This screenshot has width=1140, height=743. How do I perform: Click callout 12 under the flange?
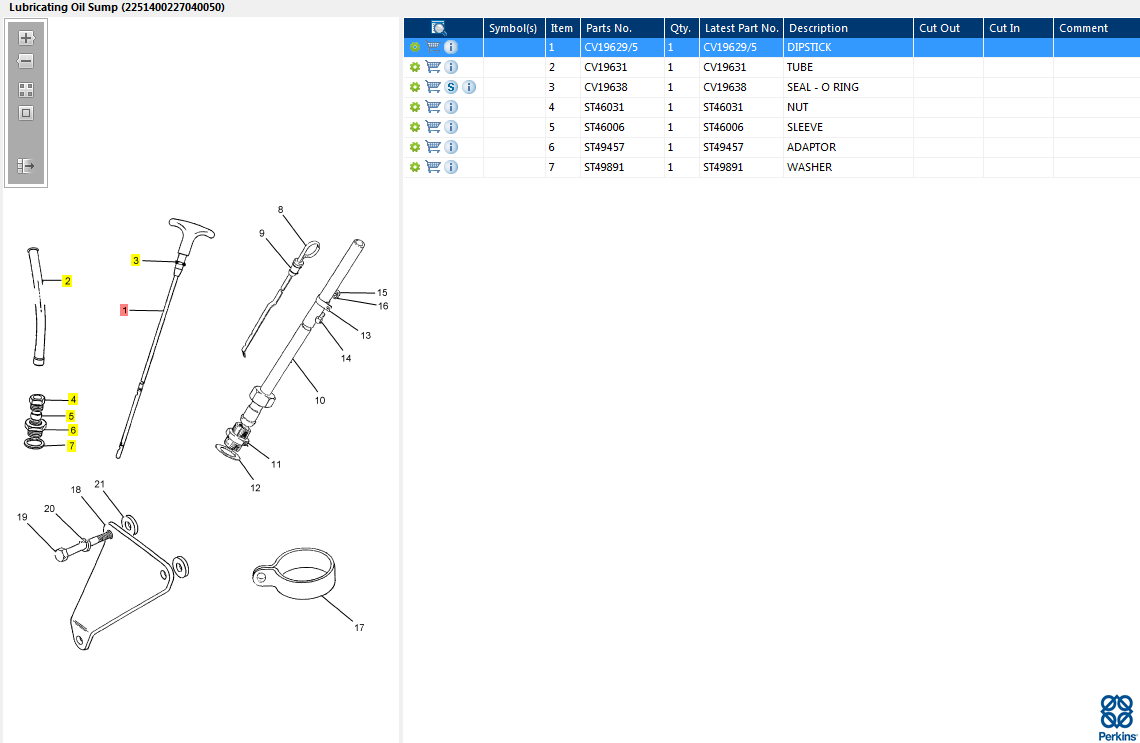tap(255, 488)
